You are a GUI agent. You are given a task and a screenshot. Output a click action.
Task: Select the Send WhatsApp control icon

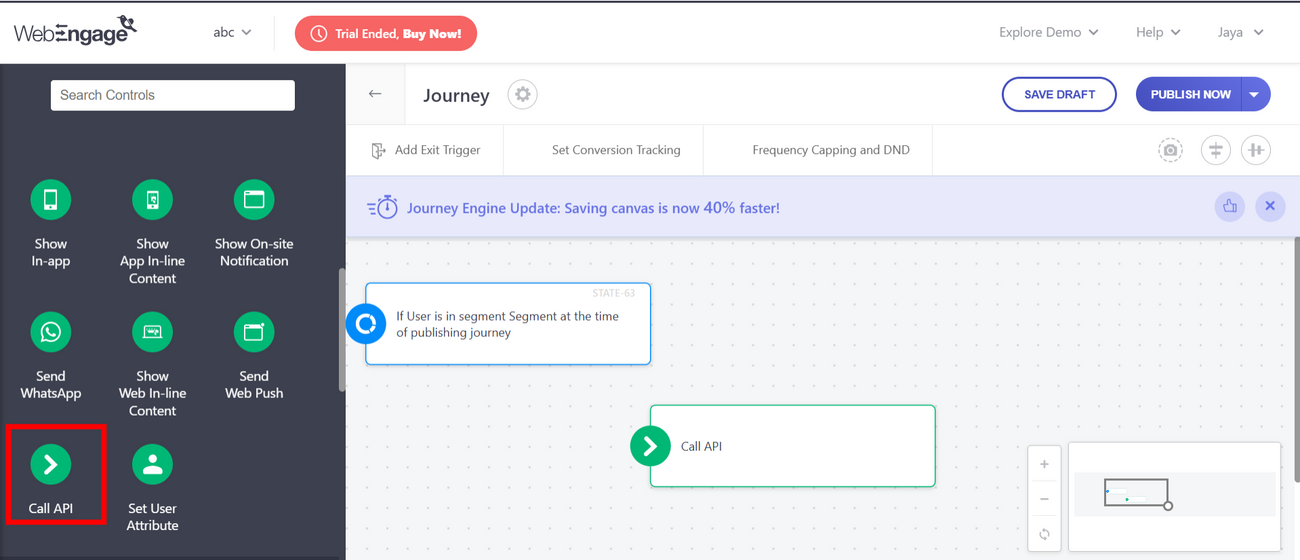(x=51, y=332)
